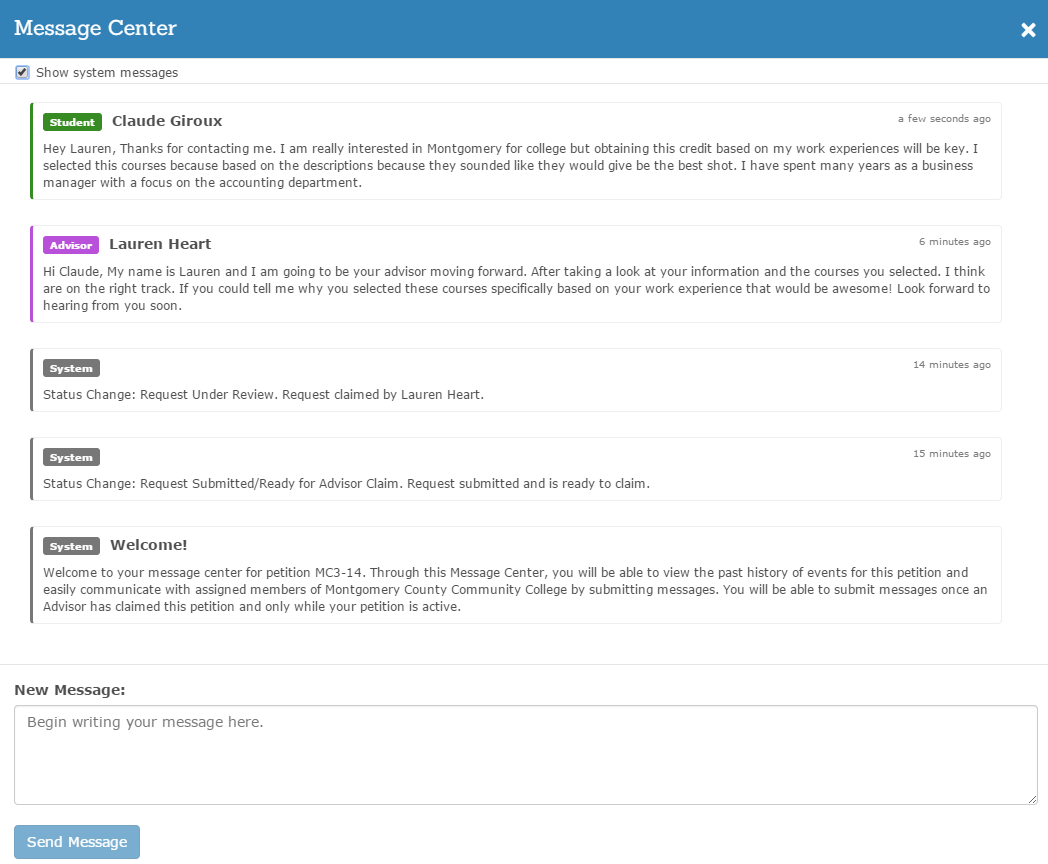The width and height of the screenshot is (1048, 864).
Task: Click the X icon in the blue header
Action: point(1028,29)
